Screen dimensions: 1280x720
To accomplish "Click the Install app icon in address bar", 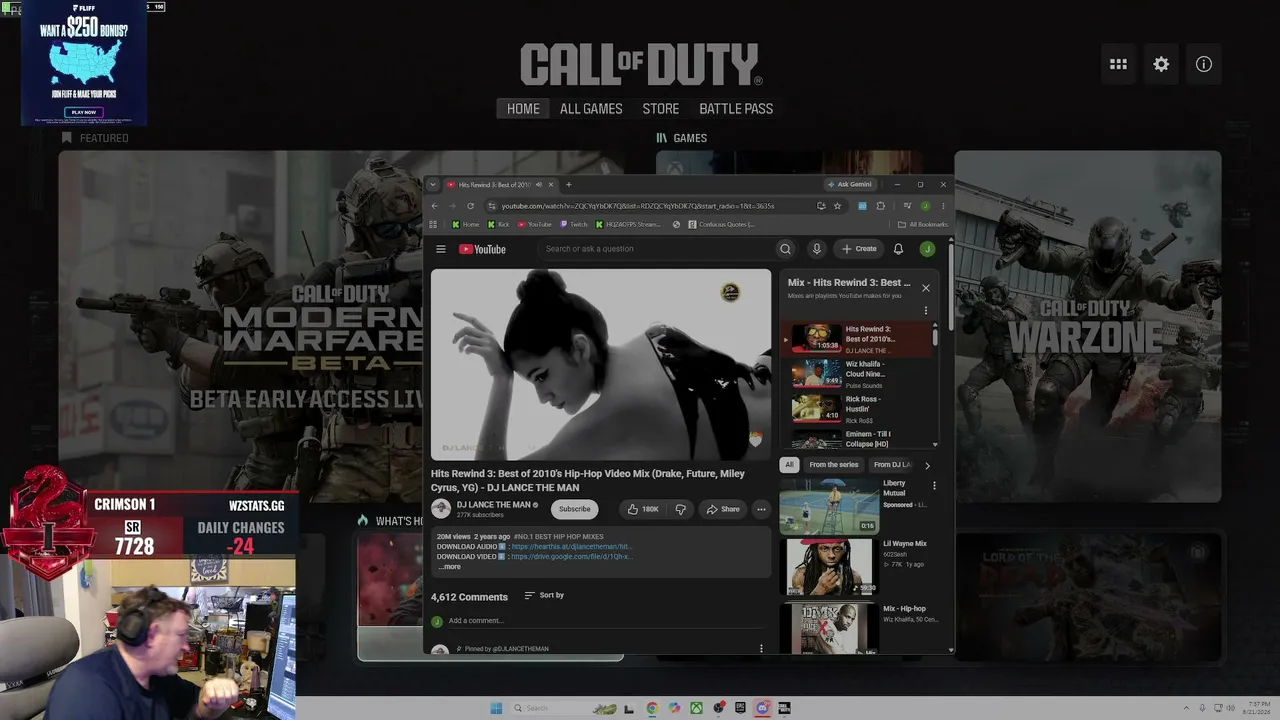I will [x=821, y=206].
